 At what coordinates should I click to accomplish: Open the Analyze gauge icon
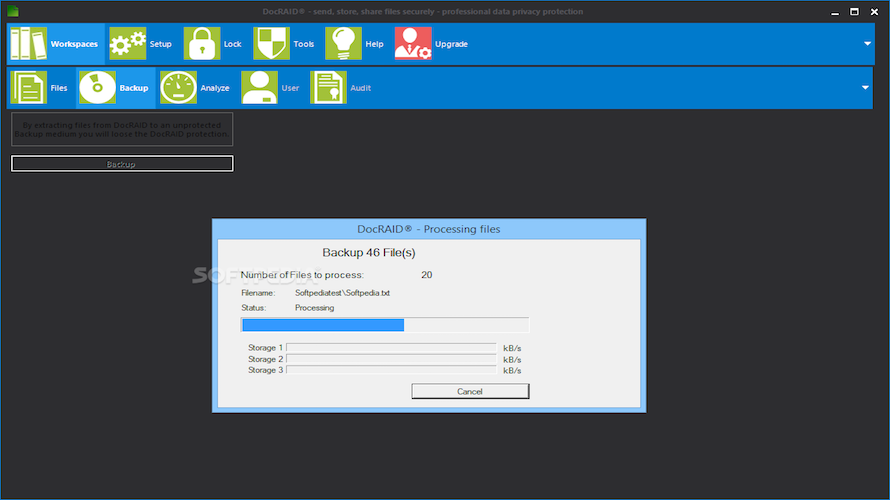(x=178, y=87)
